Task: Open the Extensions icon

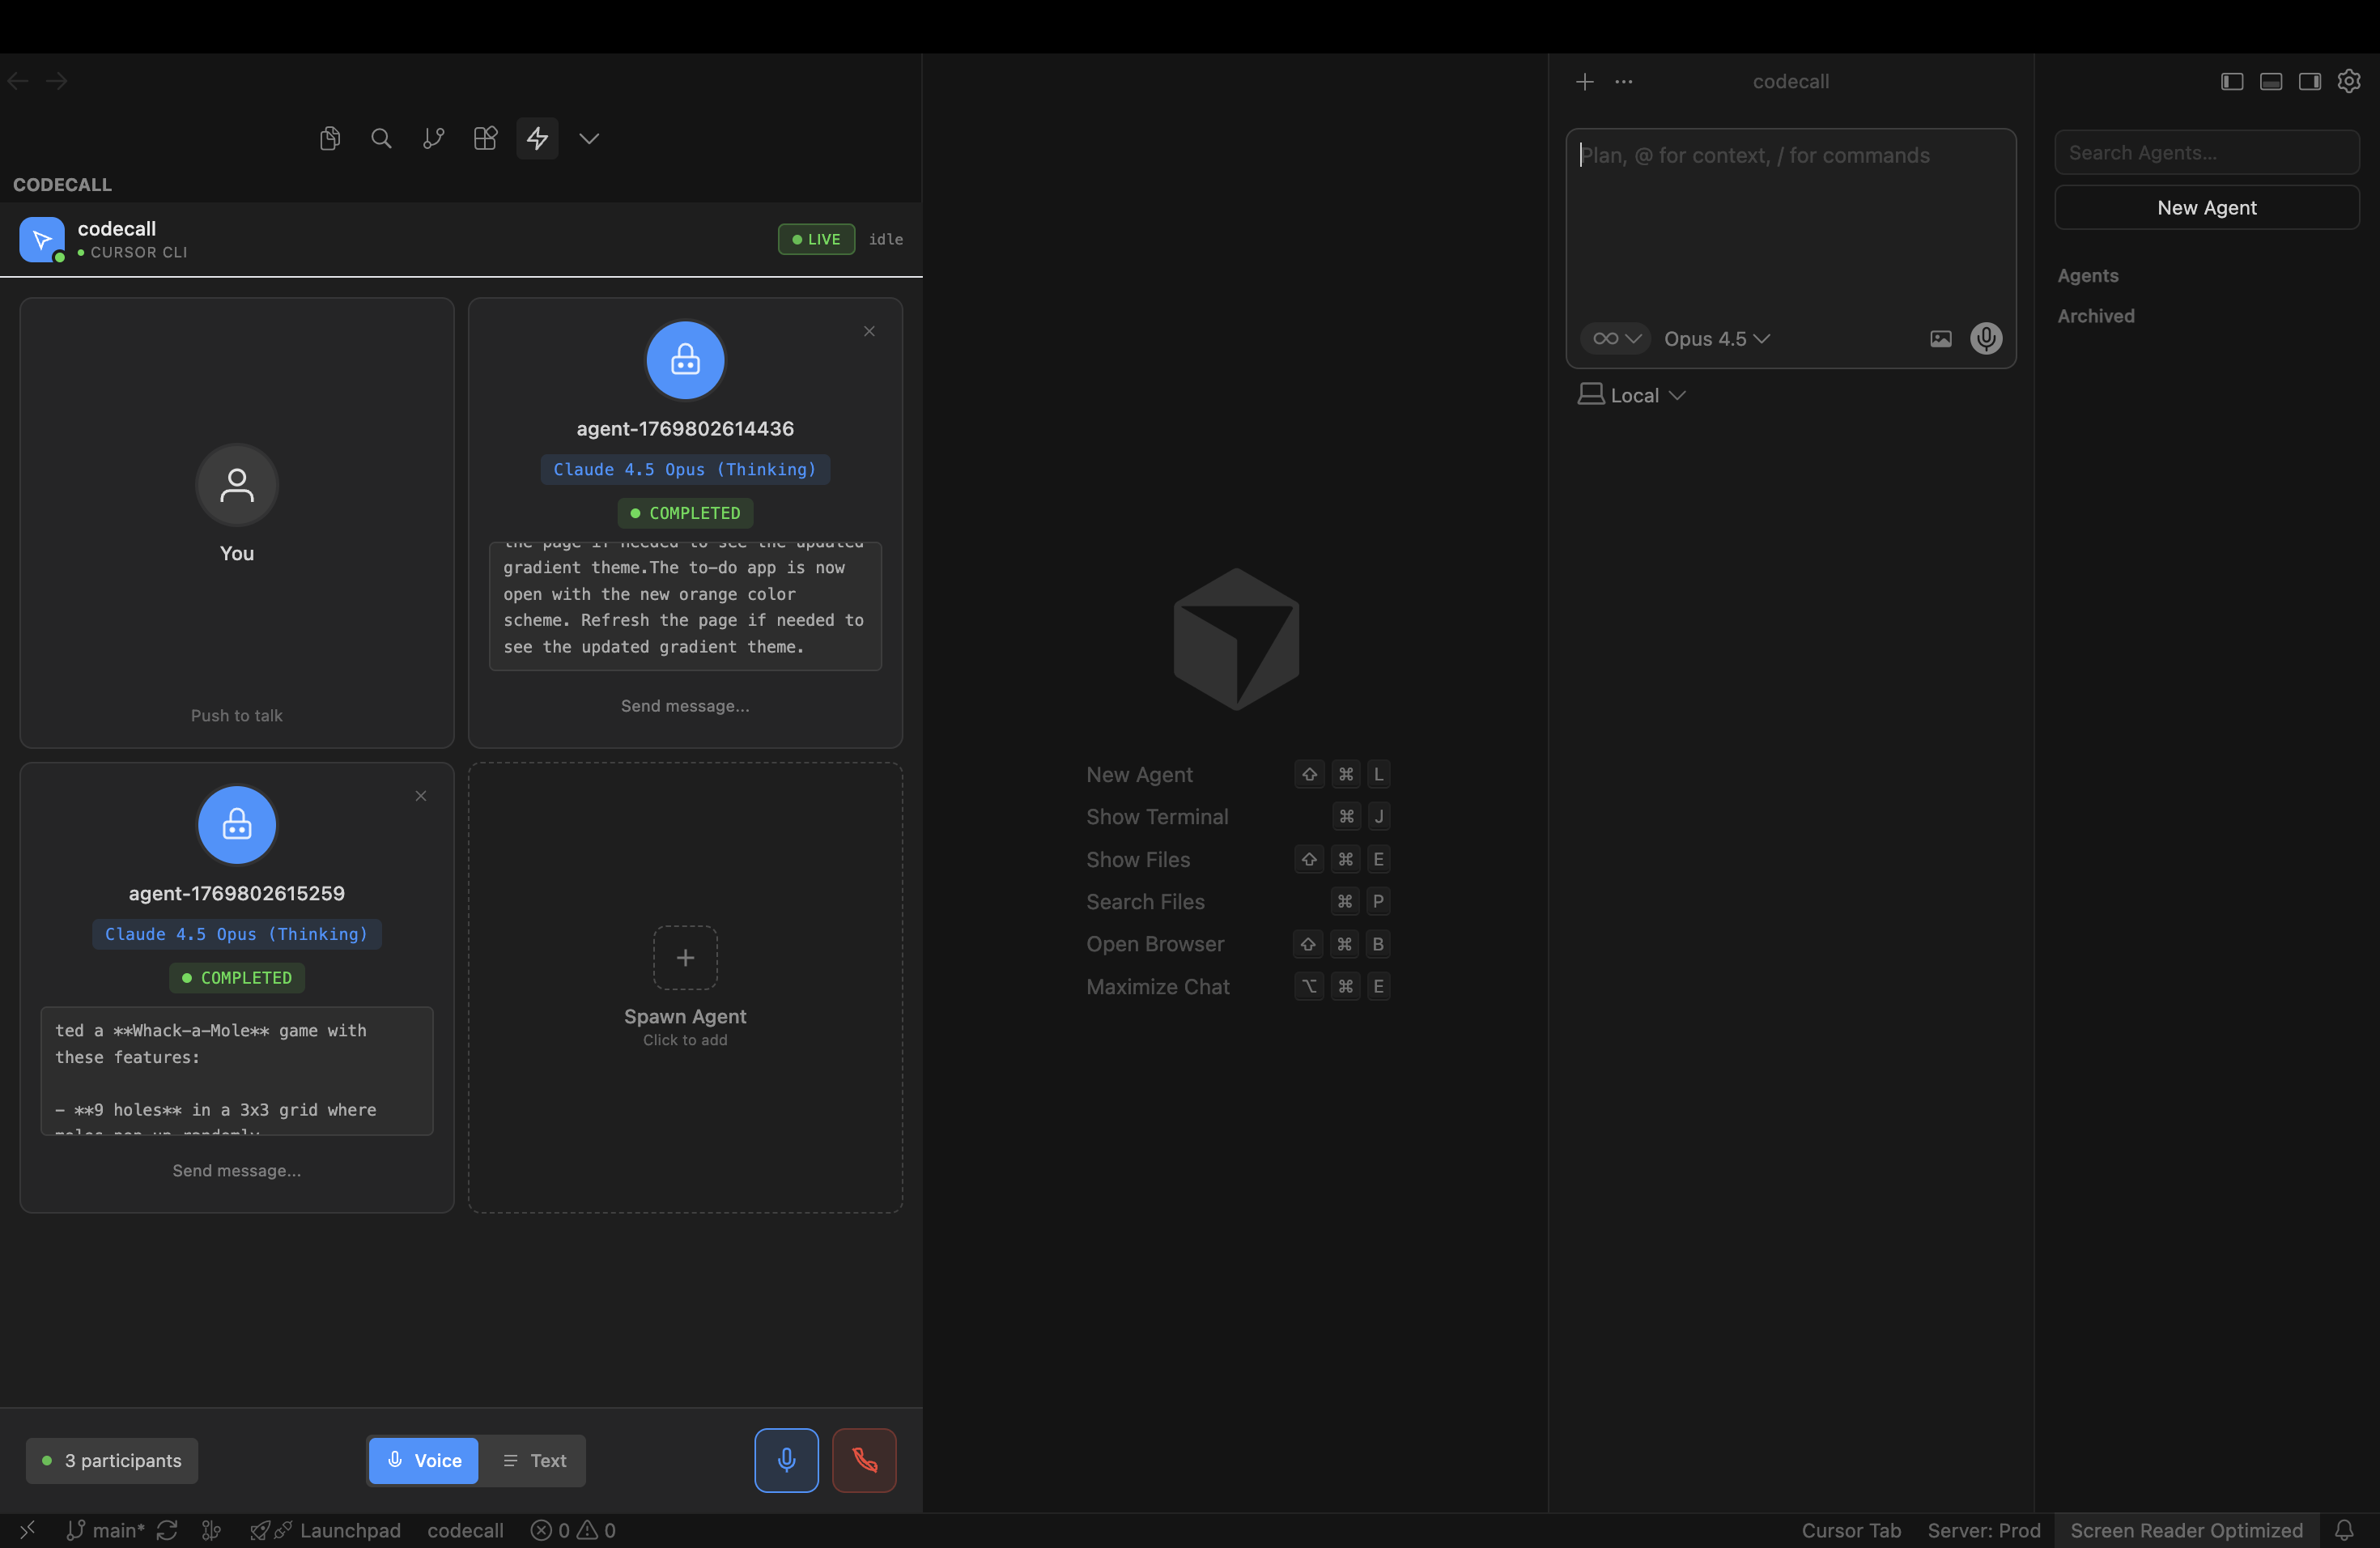Action: click(485, 138)
